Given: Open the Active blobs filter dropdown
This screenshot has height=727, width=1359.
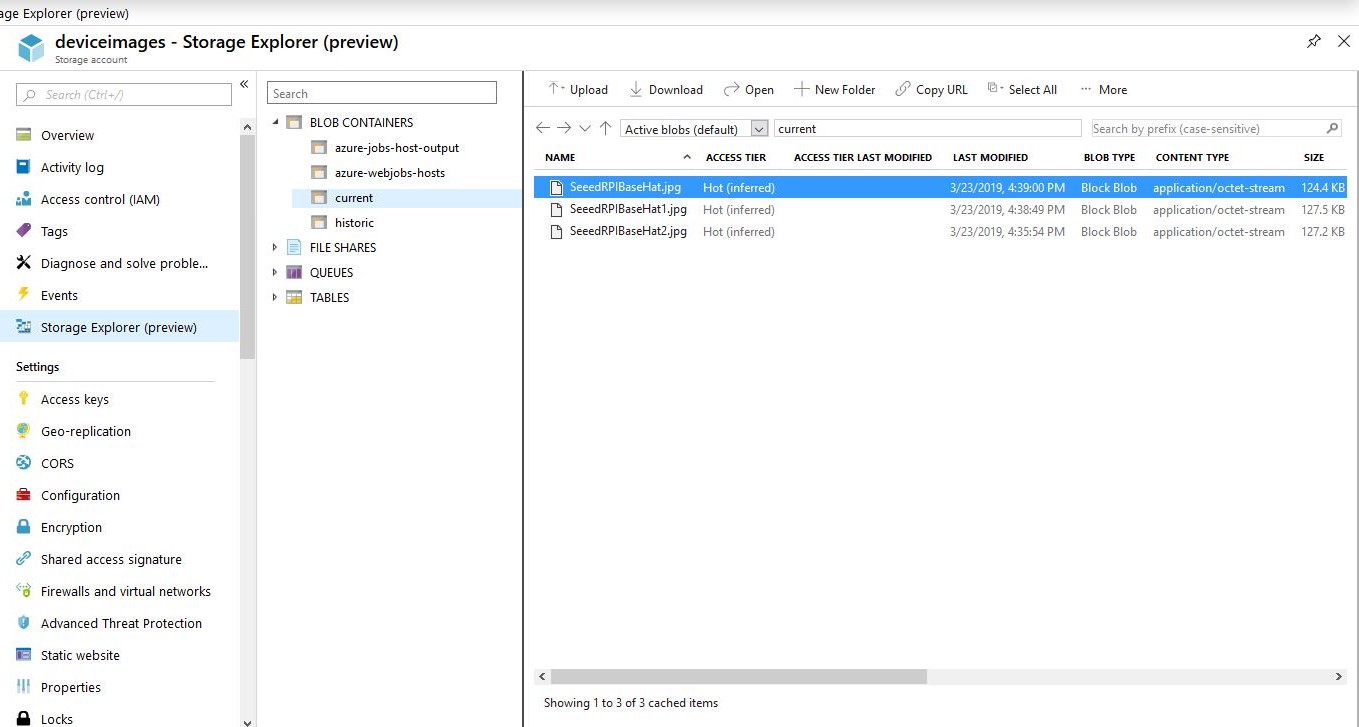Looking at the screenshot, I should (759, 129).
